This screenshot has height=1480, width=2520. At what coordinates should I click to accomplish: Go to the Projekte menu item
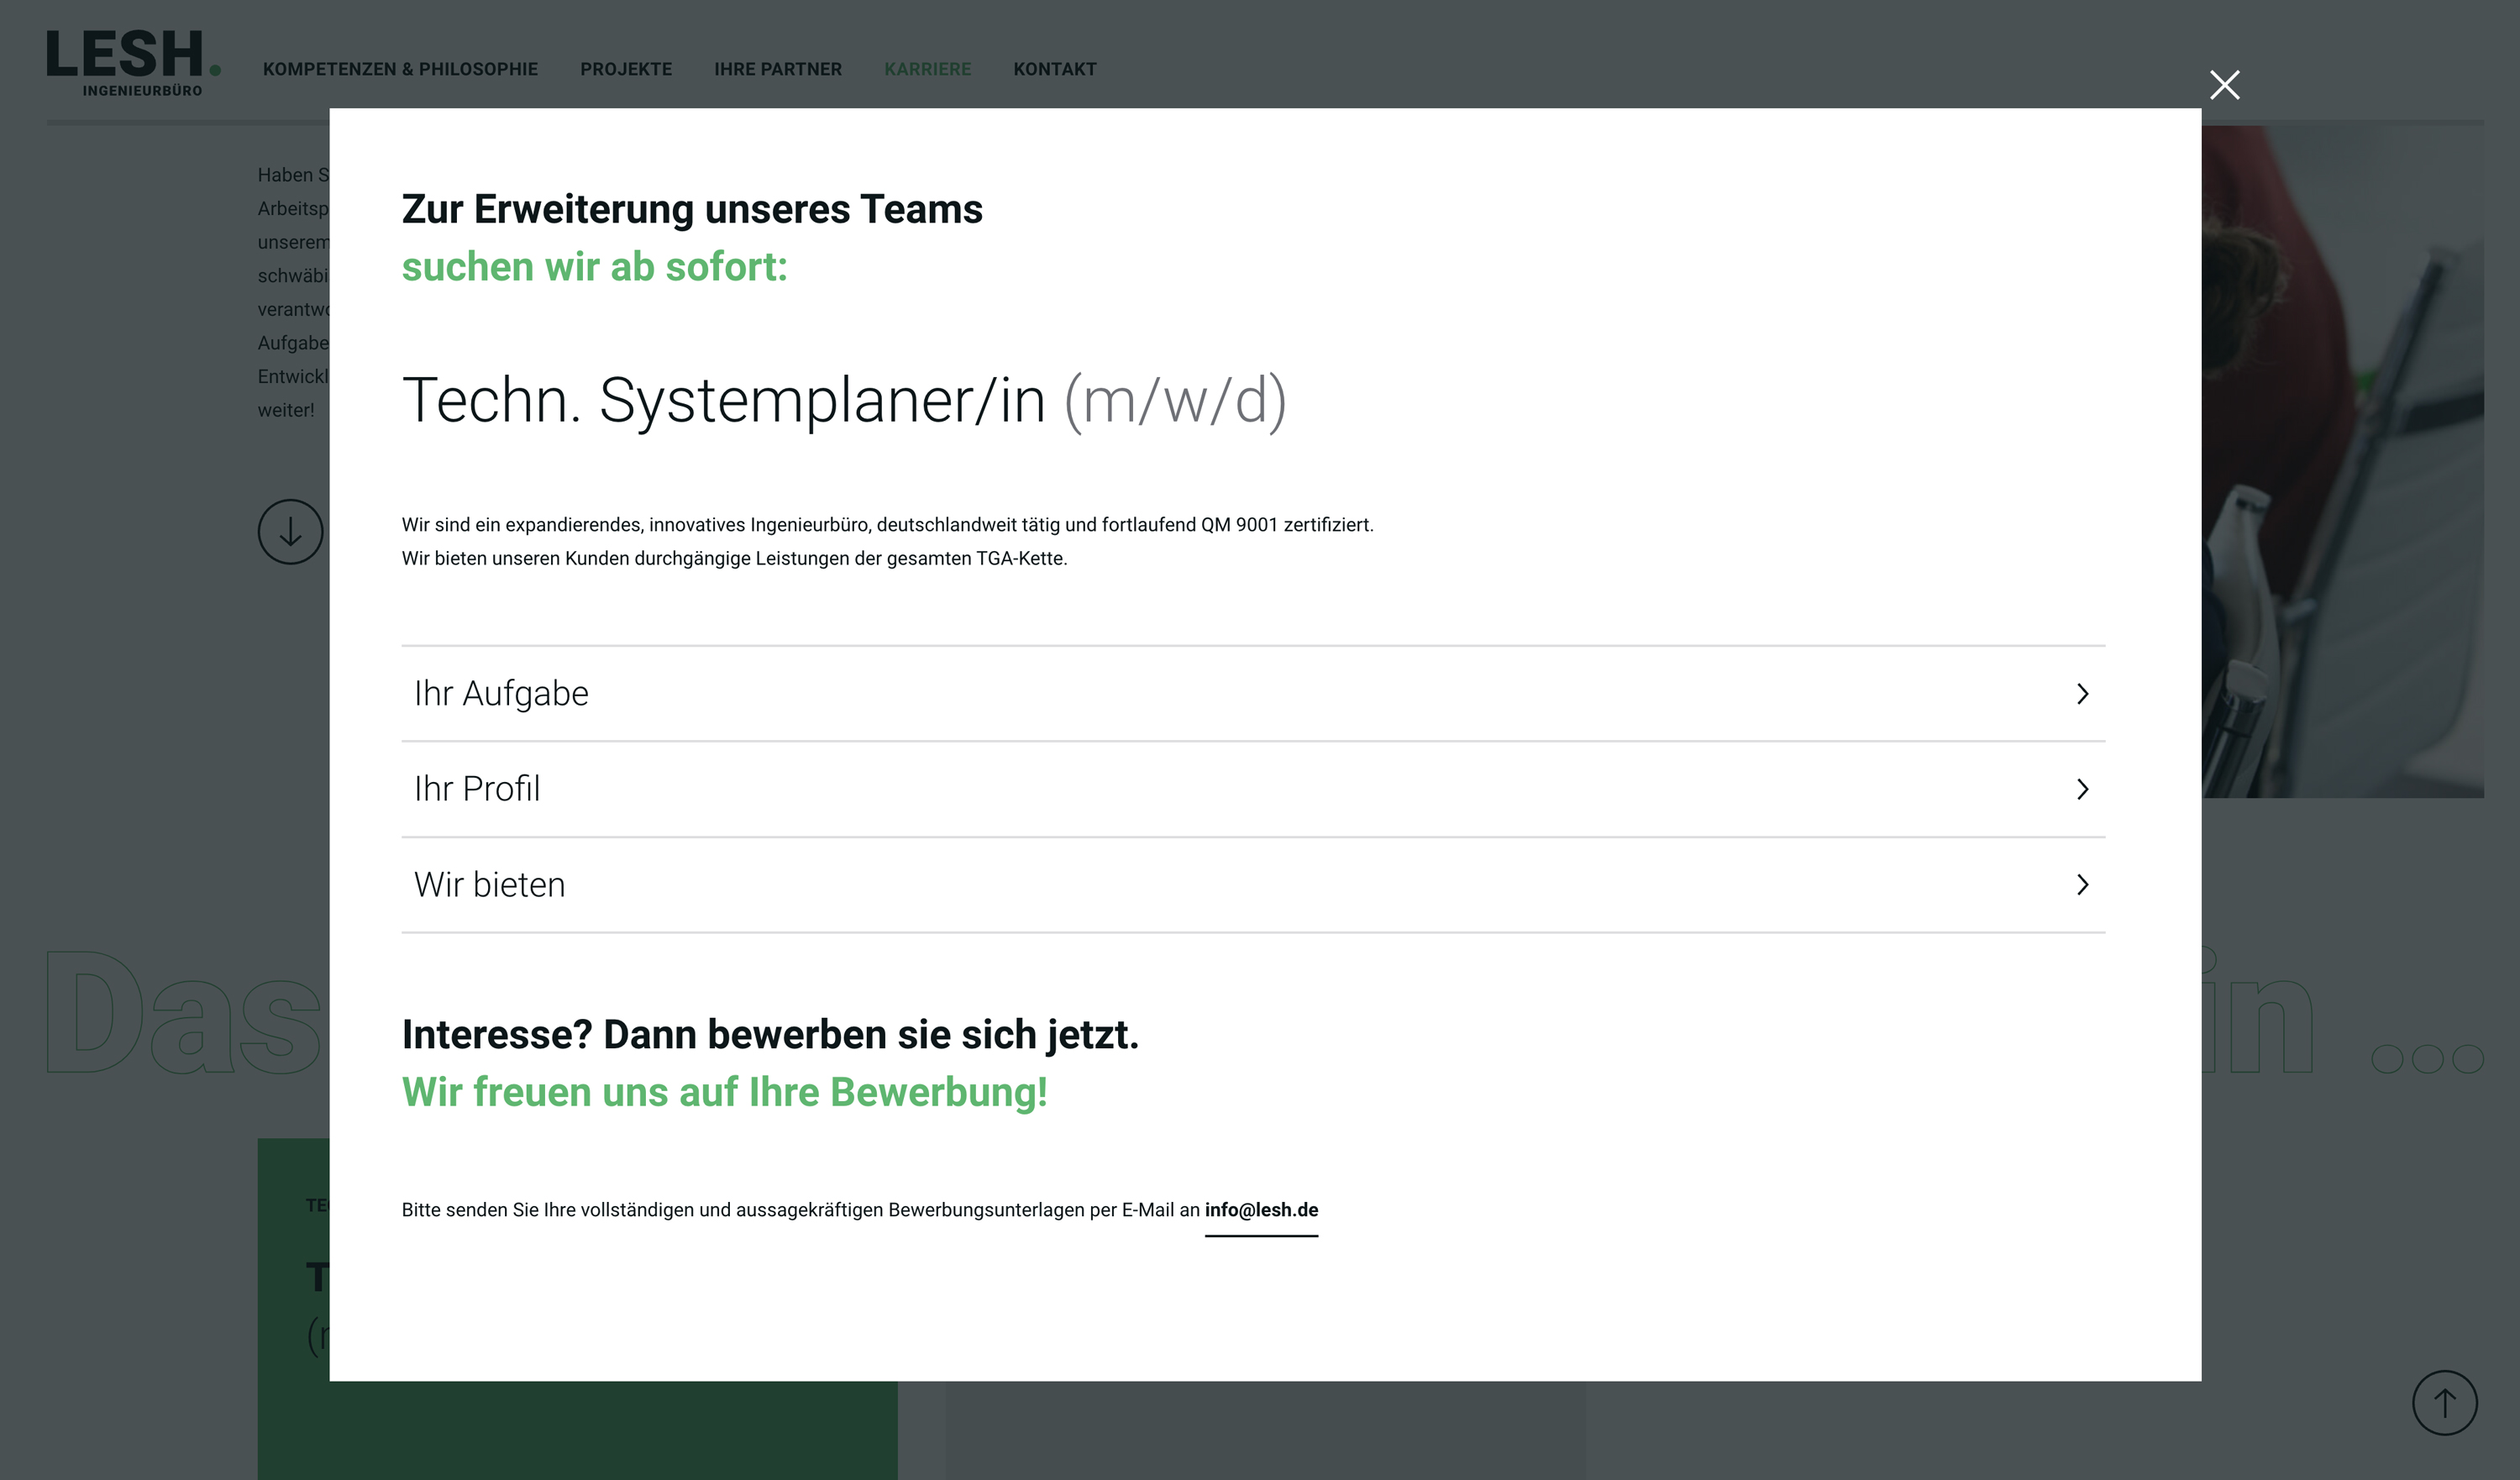point(626,69)
